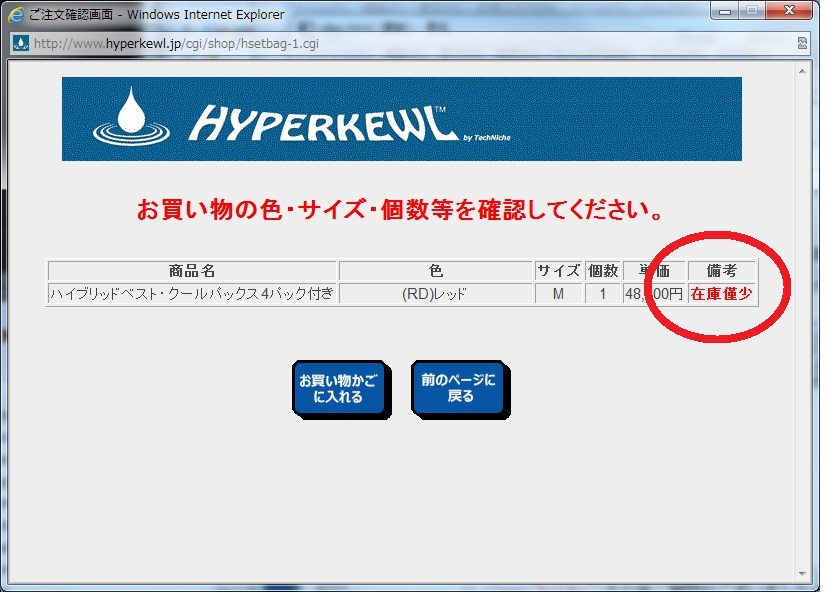Click the red confirmation heading text
Image resolution: width=827 pixels, height=592 pixels.
click(400, 209)
